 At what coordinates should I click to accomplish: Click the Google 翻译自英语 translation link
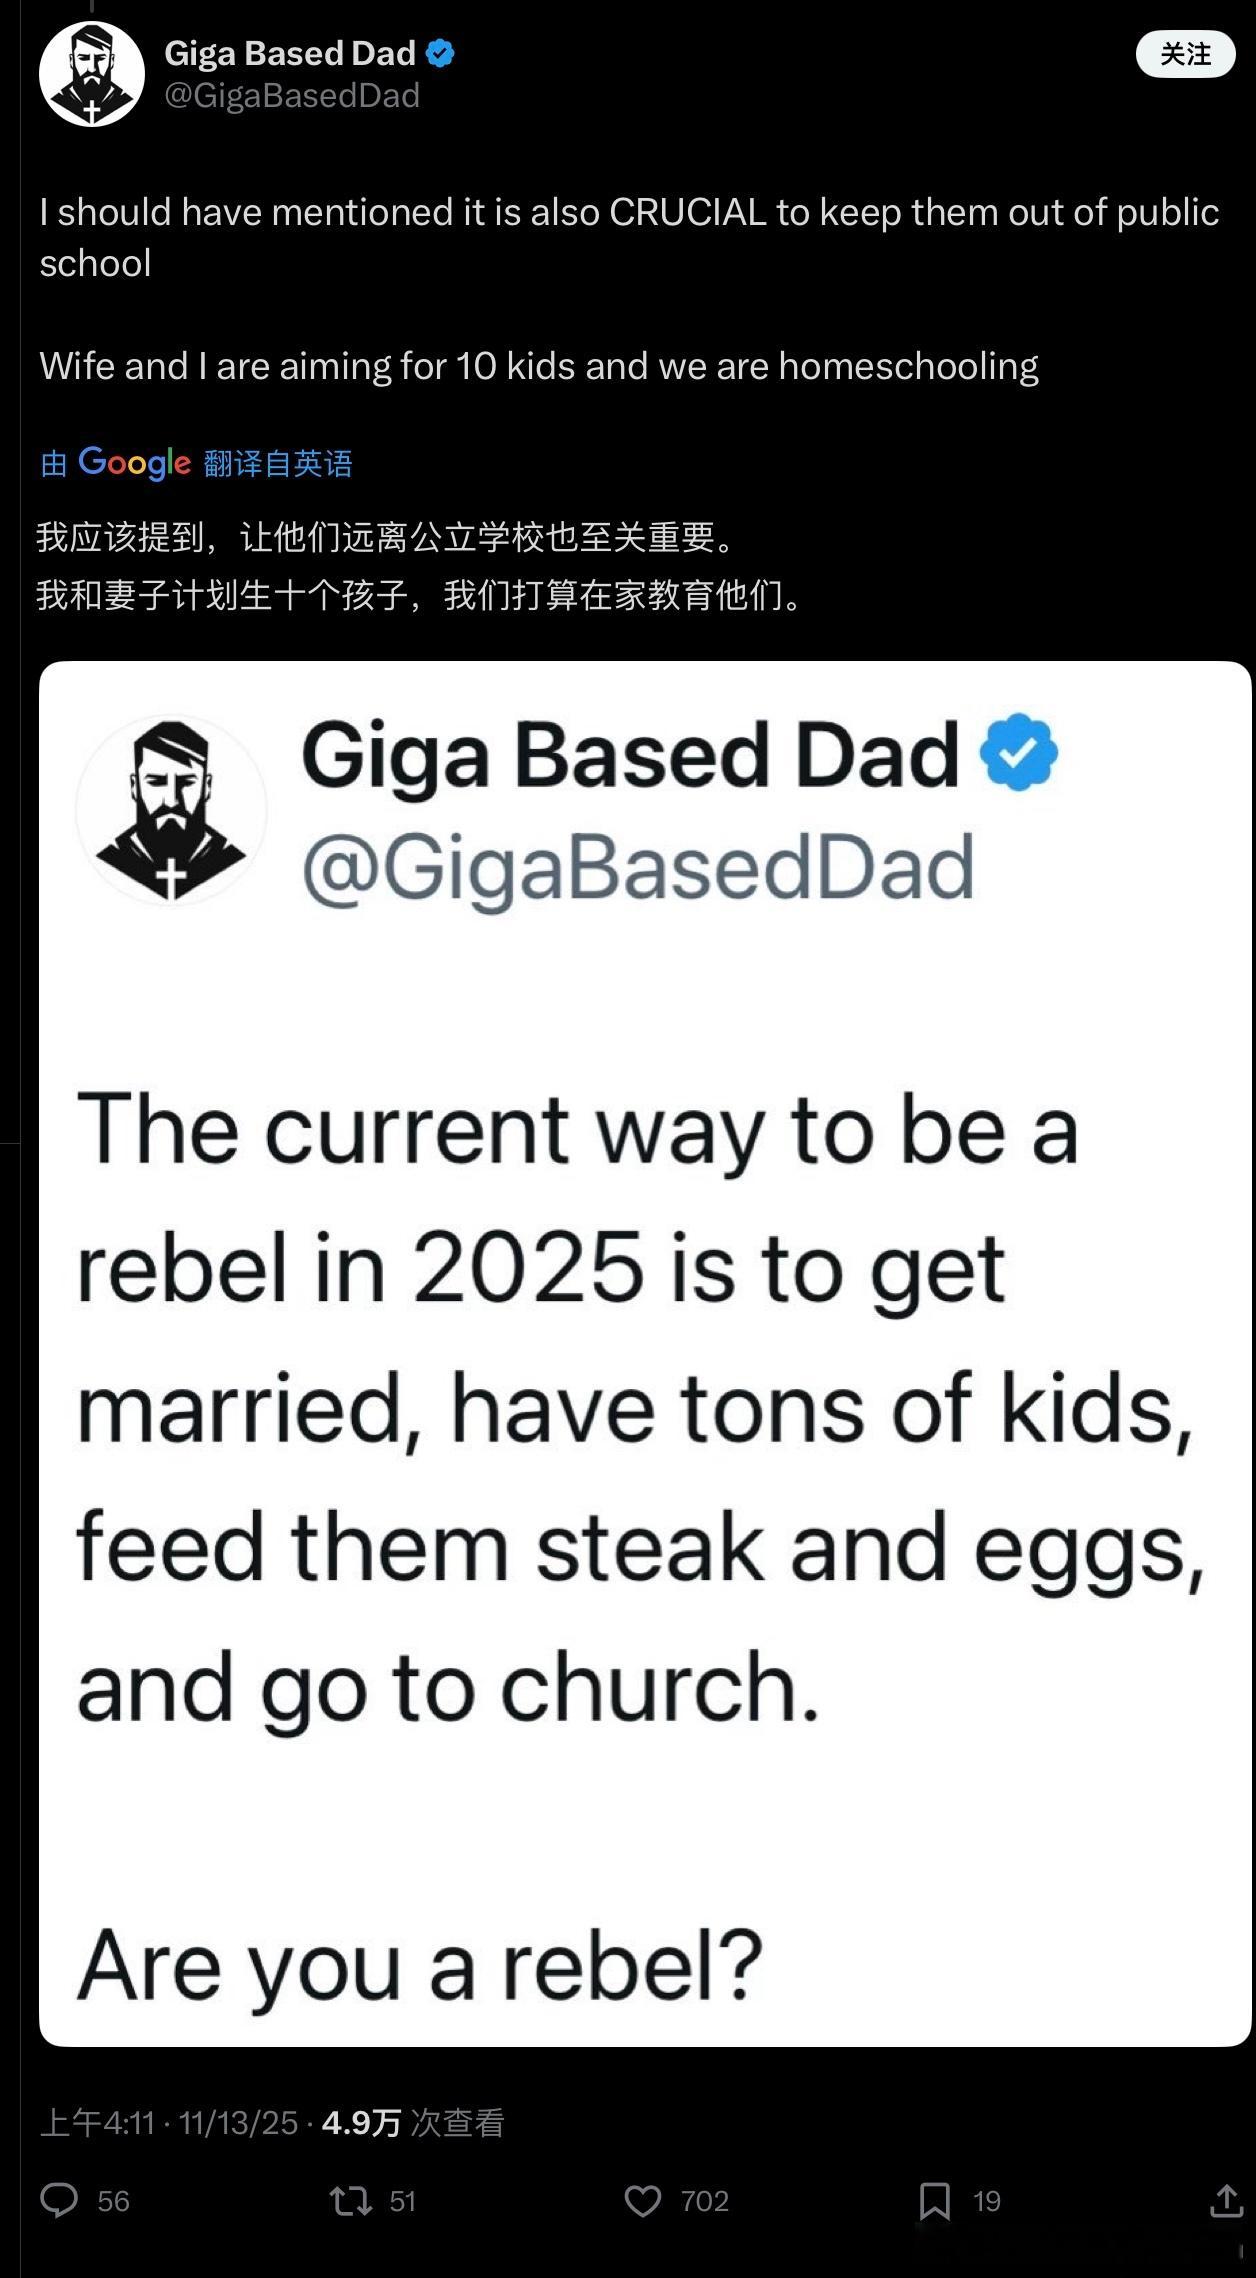coord(196,463)
